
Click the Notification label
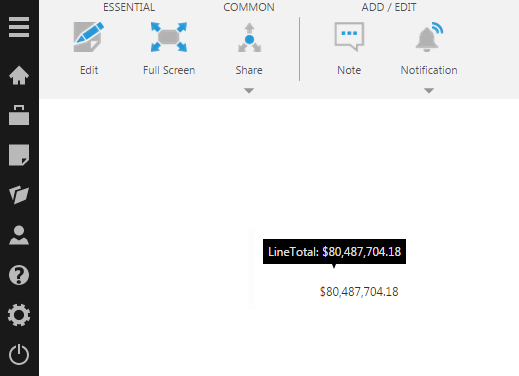(429, 70)
